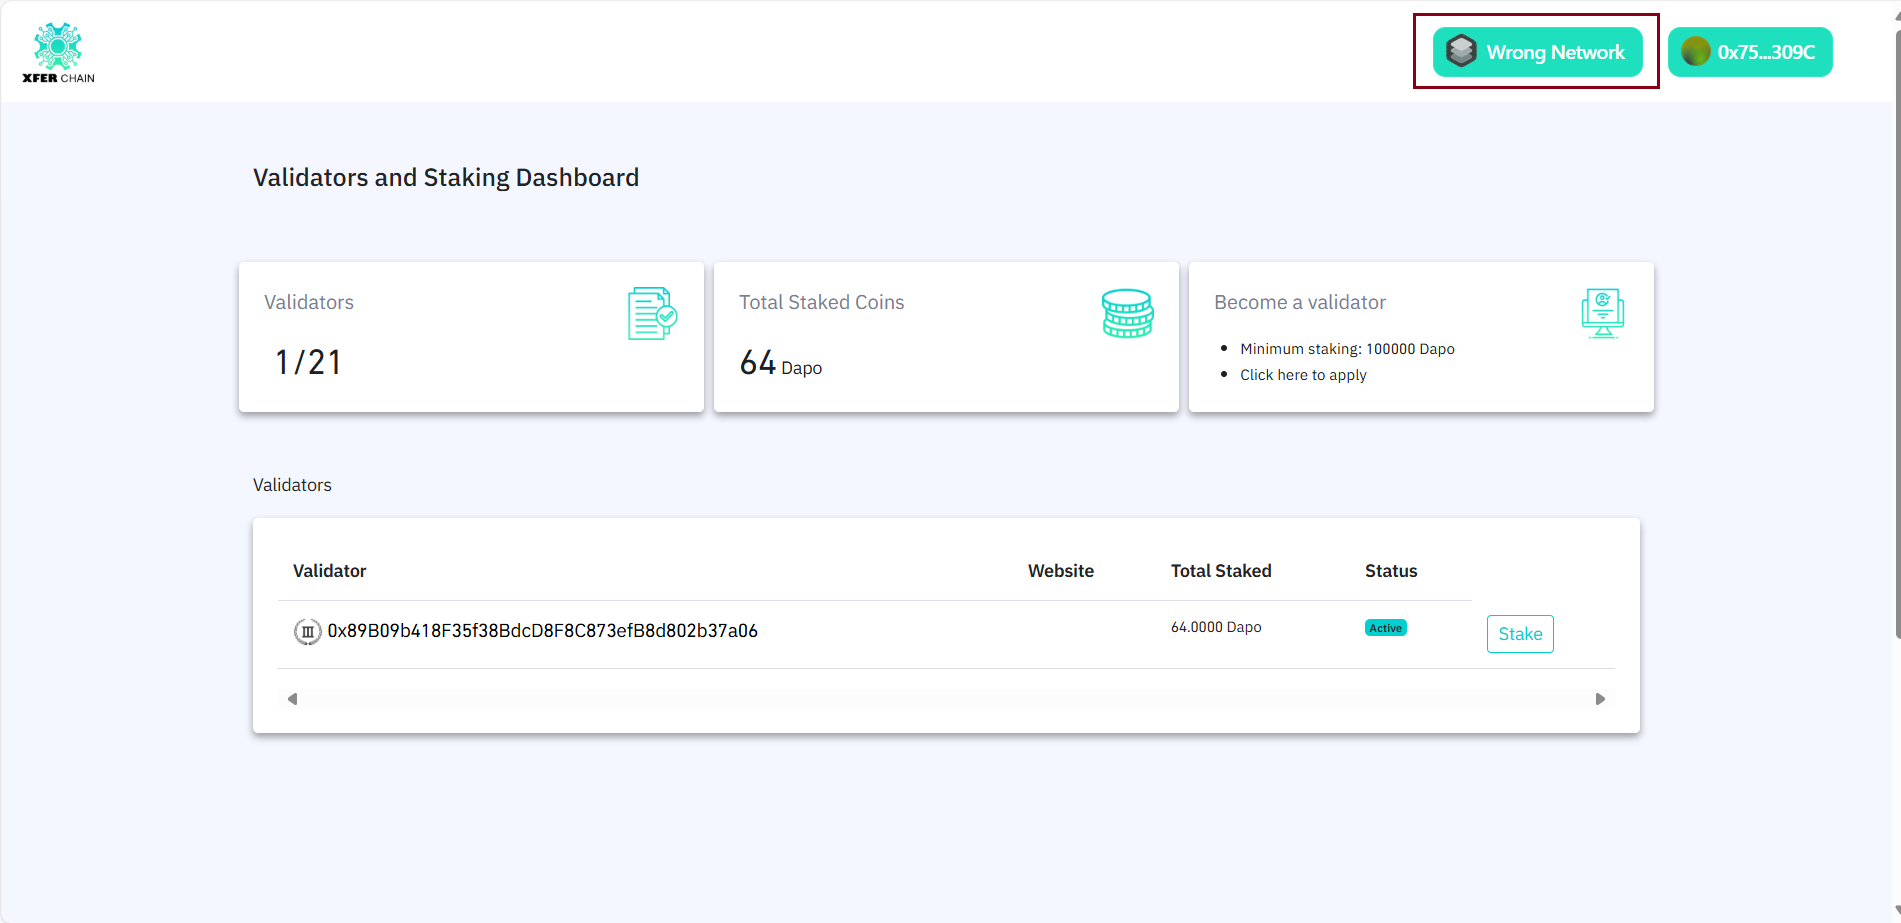Click the medal icon beside the validator address

point(307,631)
